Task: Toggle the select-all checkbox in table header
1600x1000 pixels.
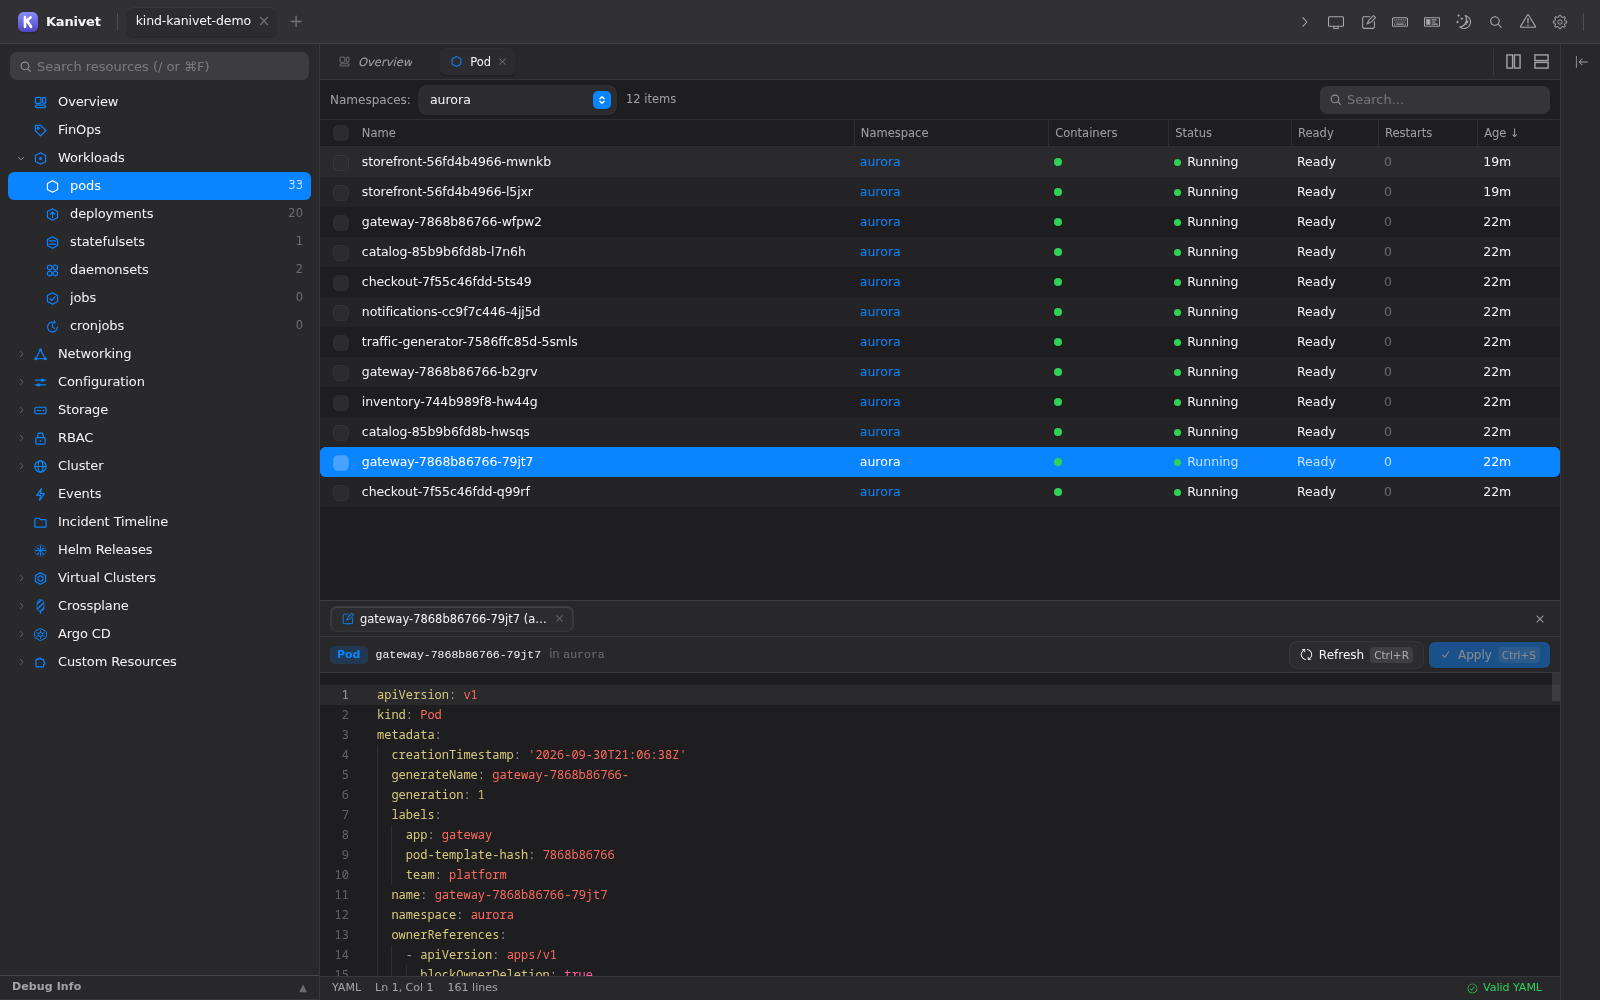Action: pyautogui.click(x=341, y=133)
